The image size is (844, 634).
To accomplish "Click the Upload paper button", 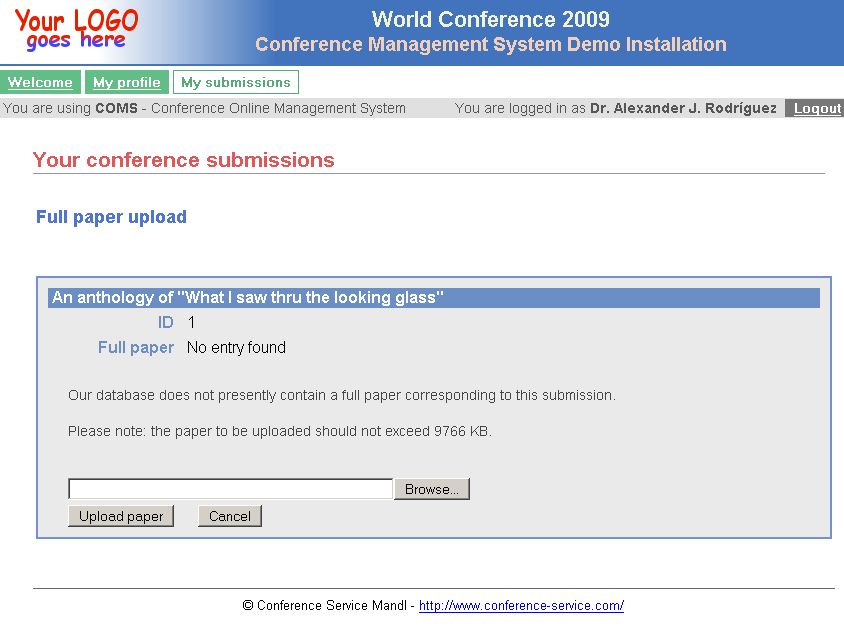I will pyautogui.click(x=121, y=516).
